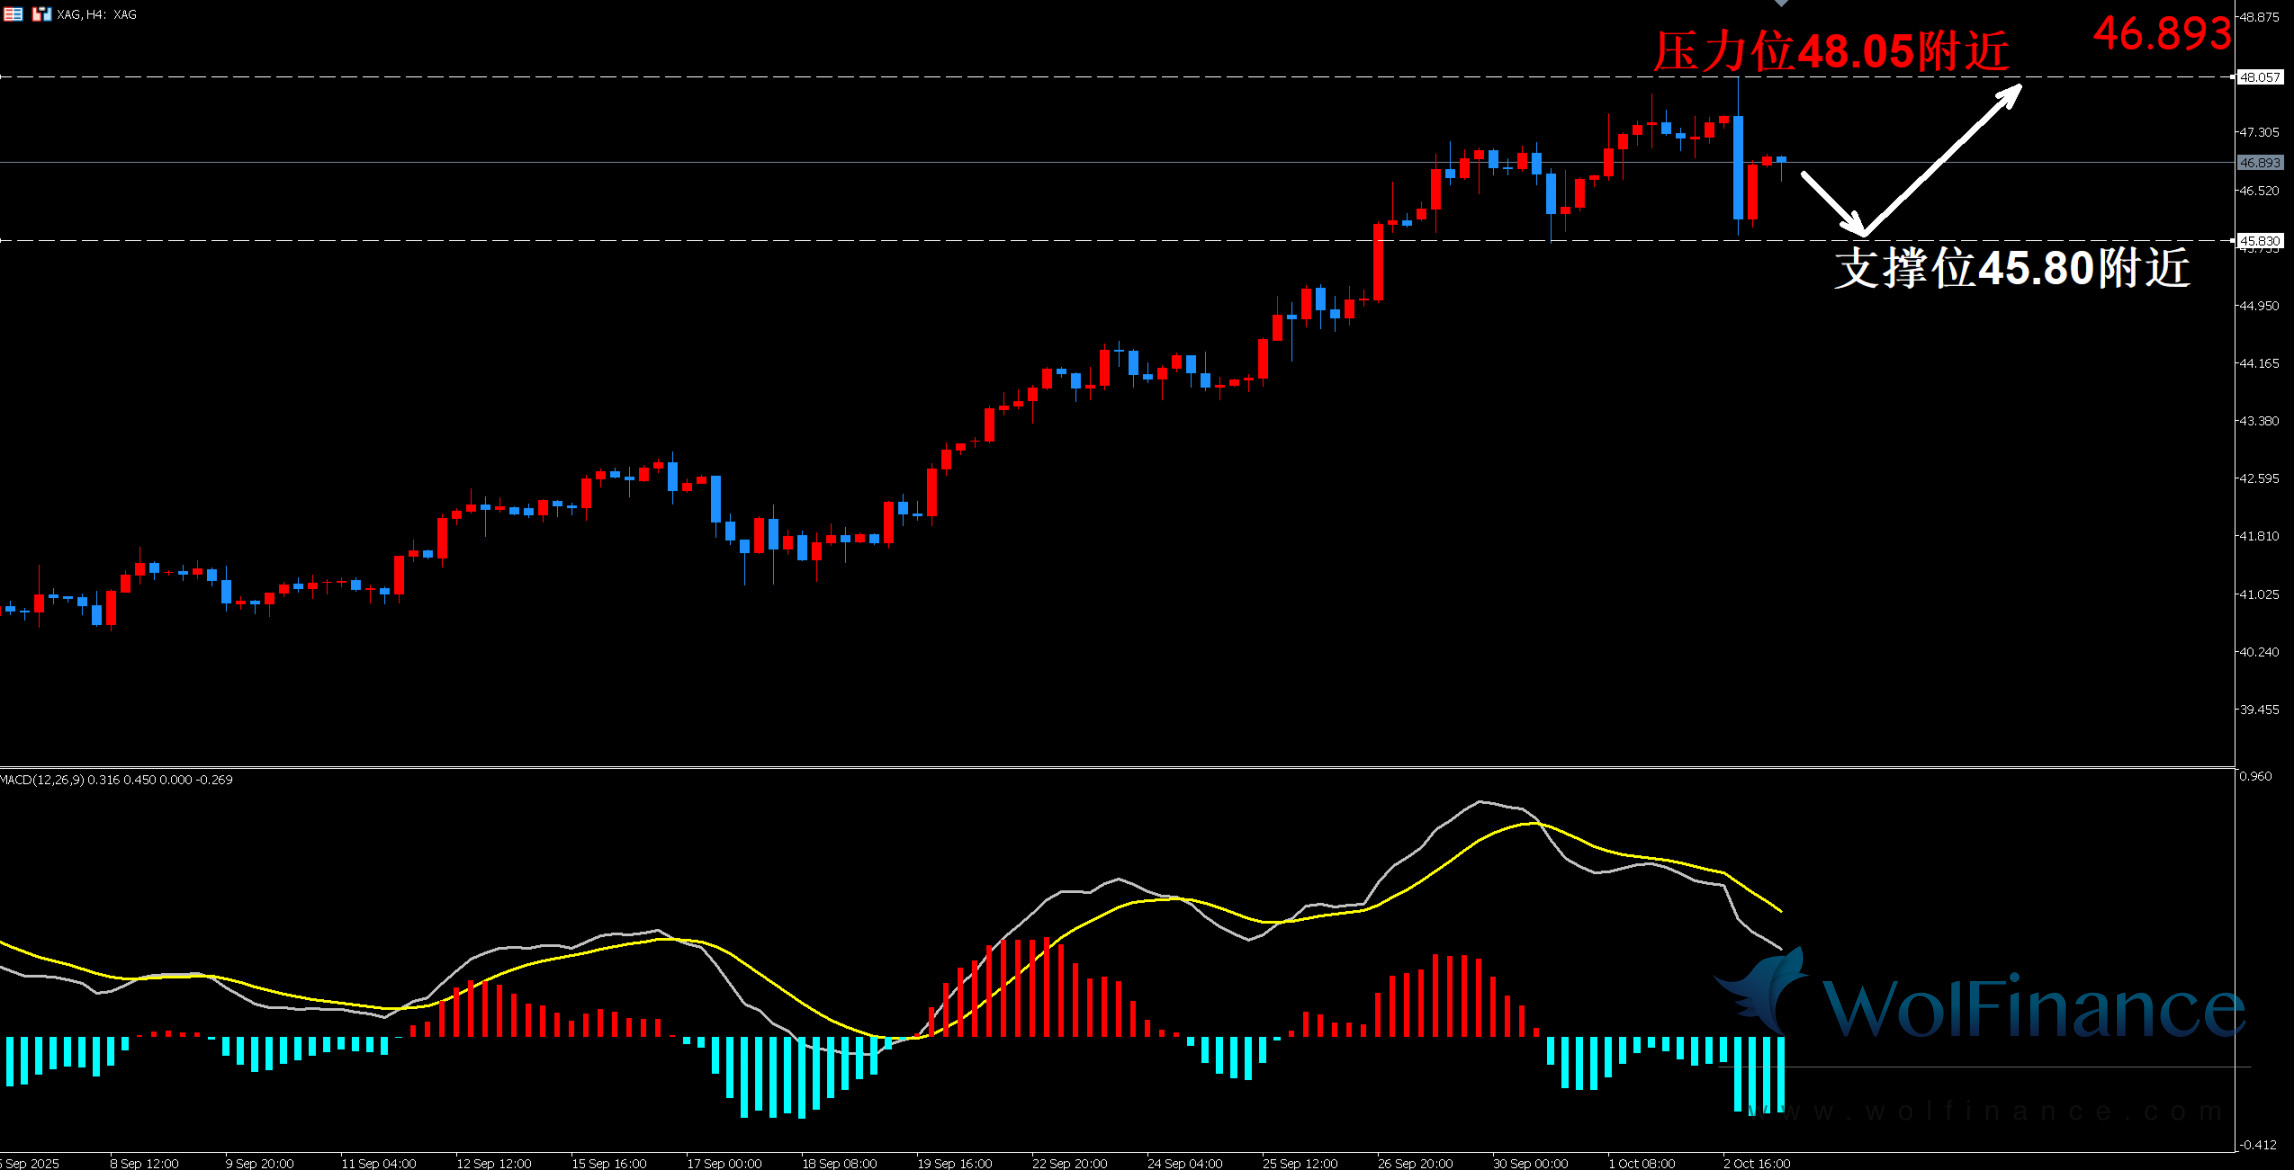
Task: Open the Depth of Market icon
Action: point(12,14)
